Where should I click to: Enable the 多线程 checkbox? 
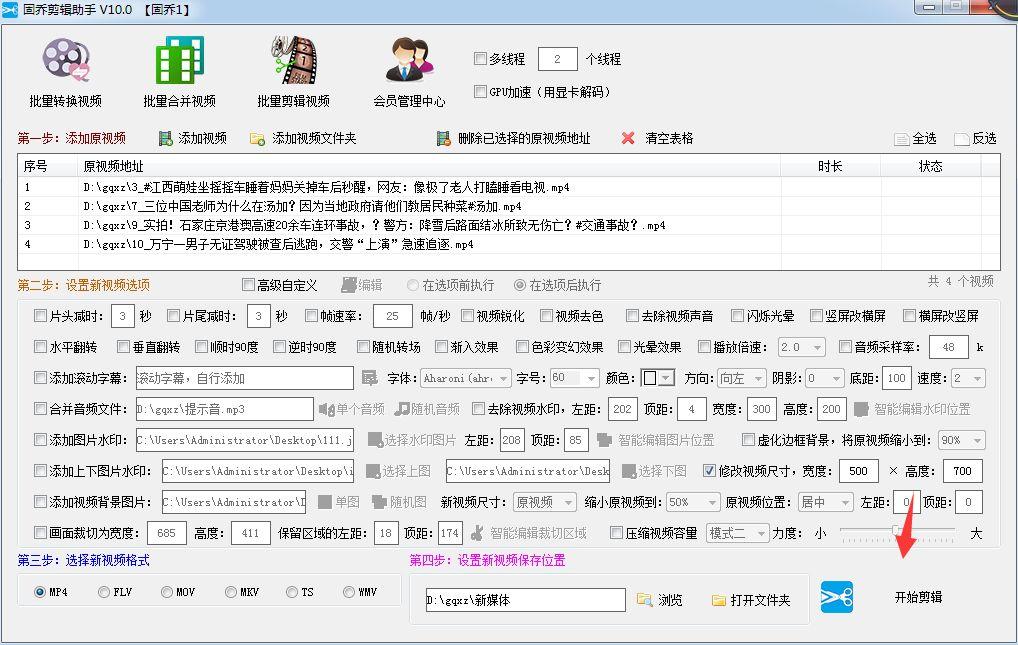(x=480, y=59)
